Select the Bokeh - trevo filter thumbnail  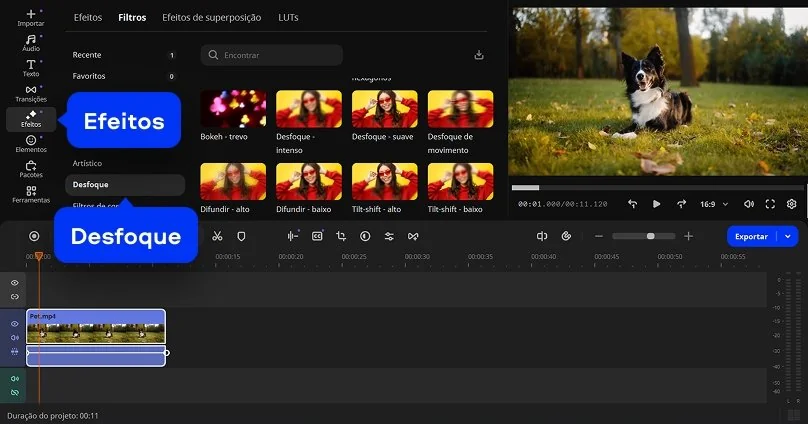pyautogui.click(x=233, y=108)
